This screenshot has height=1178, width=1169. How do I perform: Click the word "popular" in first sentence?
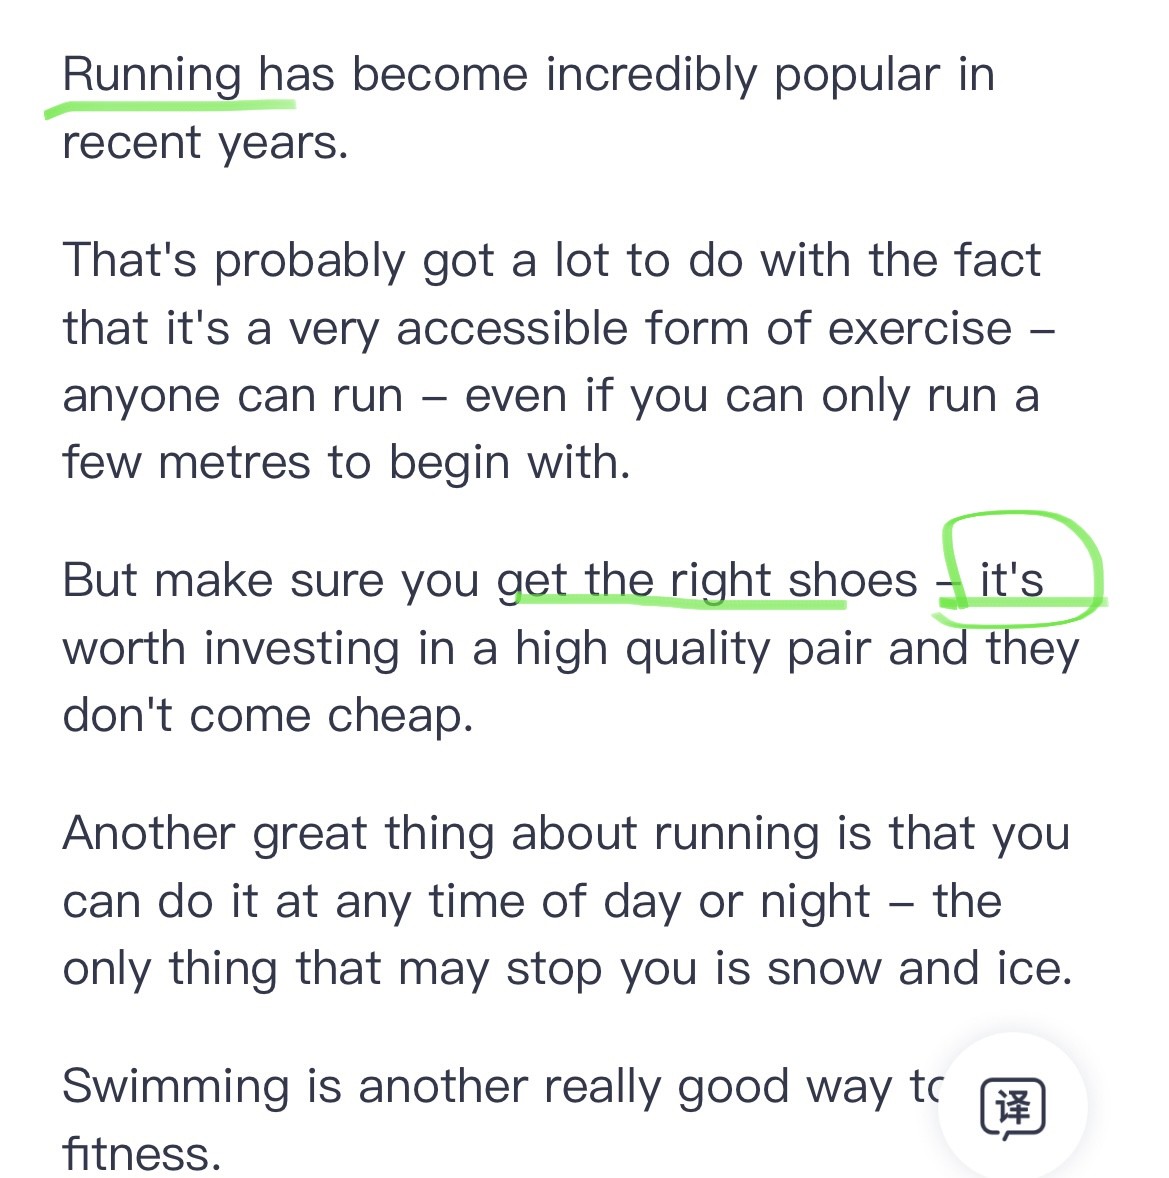pos(856,77)
